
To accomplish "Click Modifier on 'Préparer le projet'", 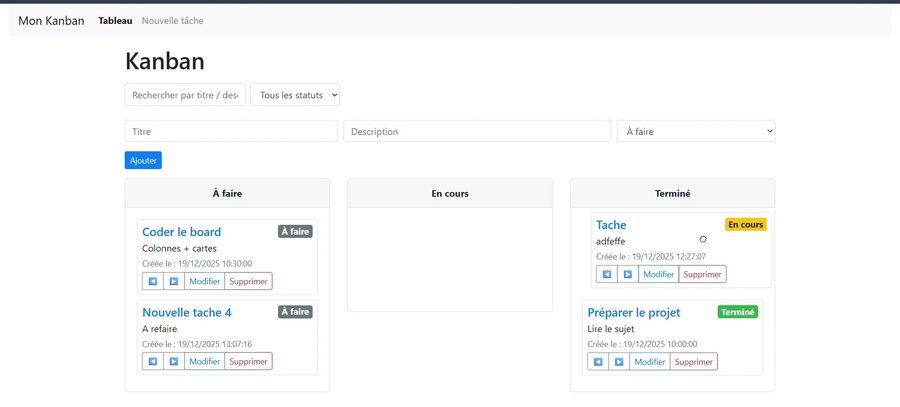I will pyautogui.click(x=650, y=362).
